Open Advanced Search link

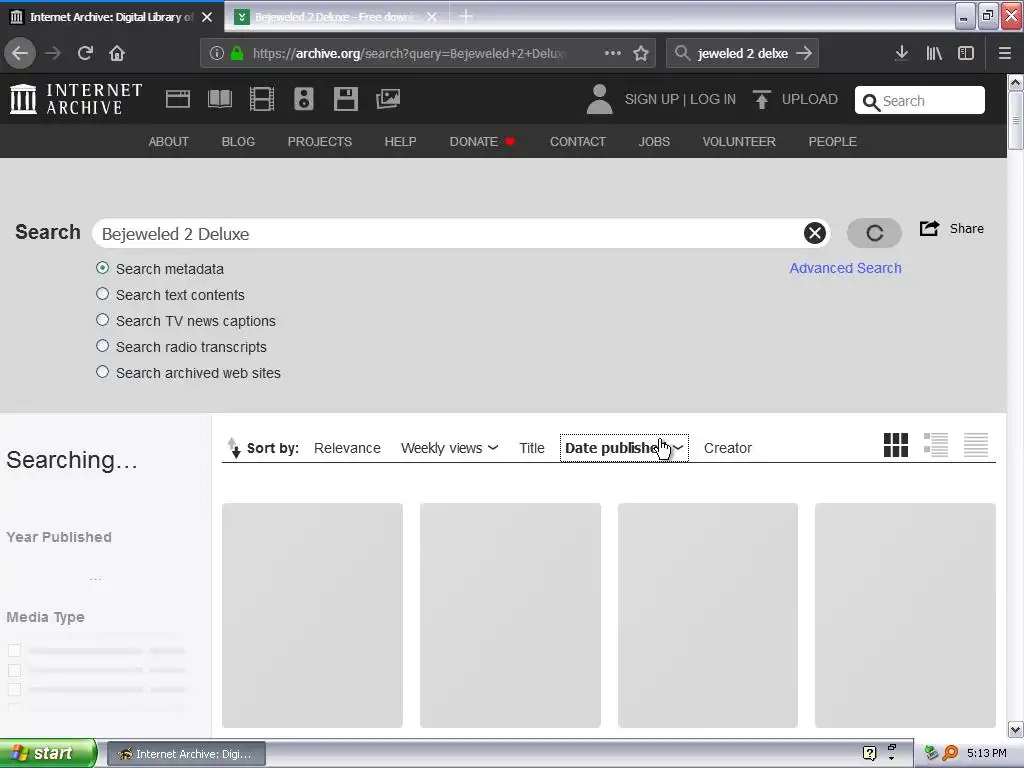click(x=845, y=268)
